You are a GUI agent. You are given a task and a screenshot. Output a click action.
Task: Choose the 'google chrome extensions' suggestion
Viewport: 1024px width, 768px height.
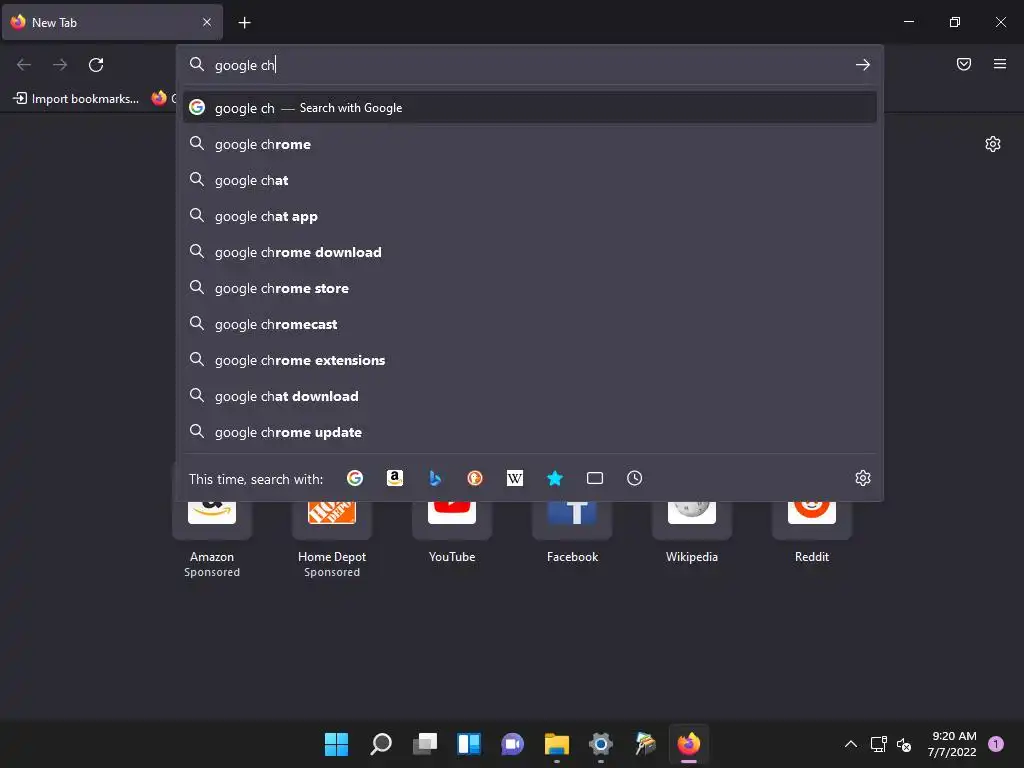(530, 360)
